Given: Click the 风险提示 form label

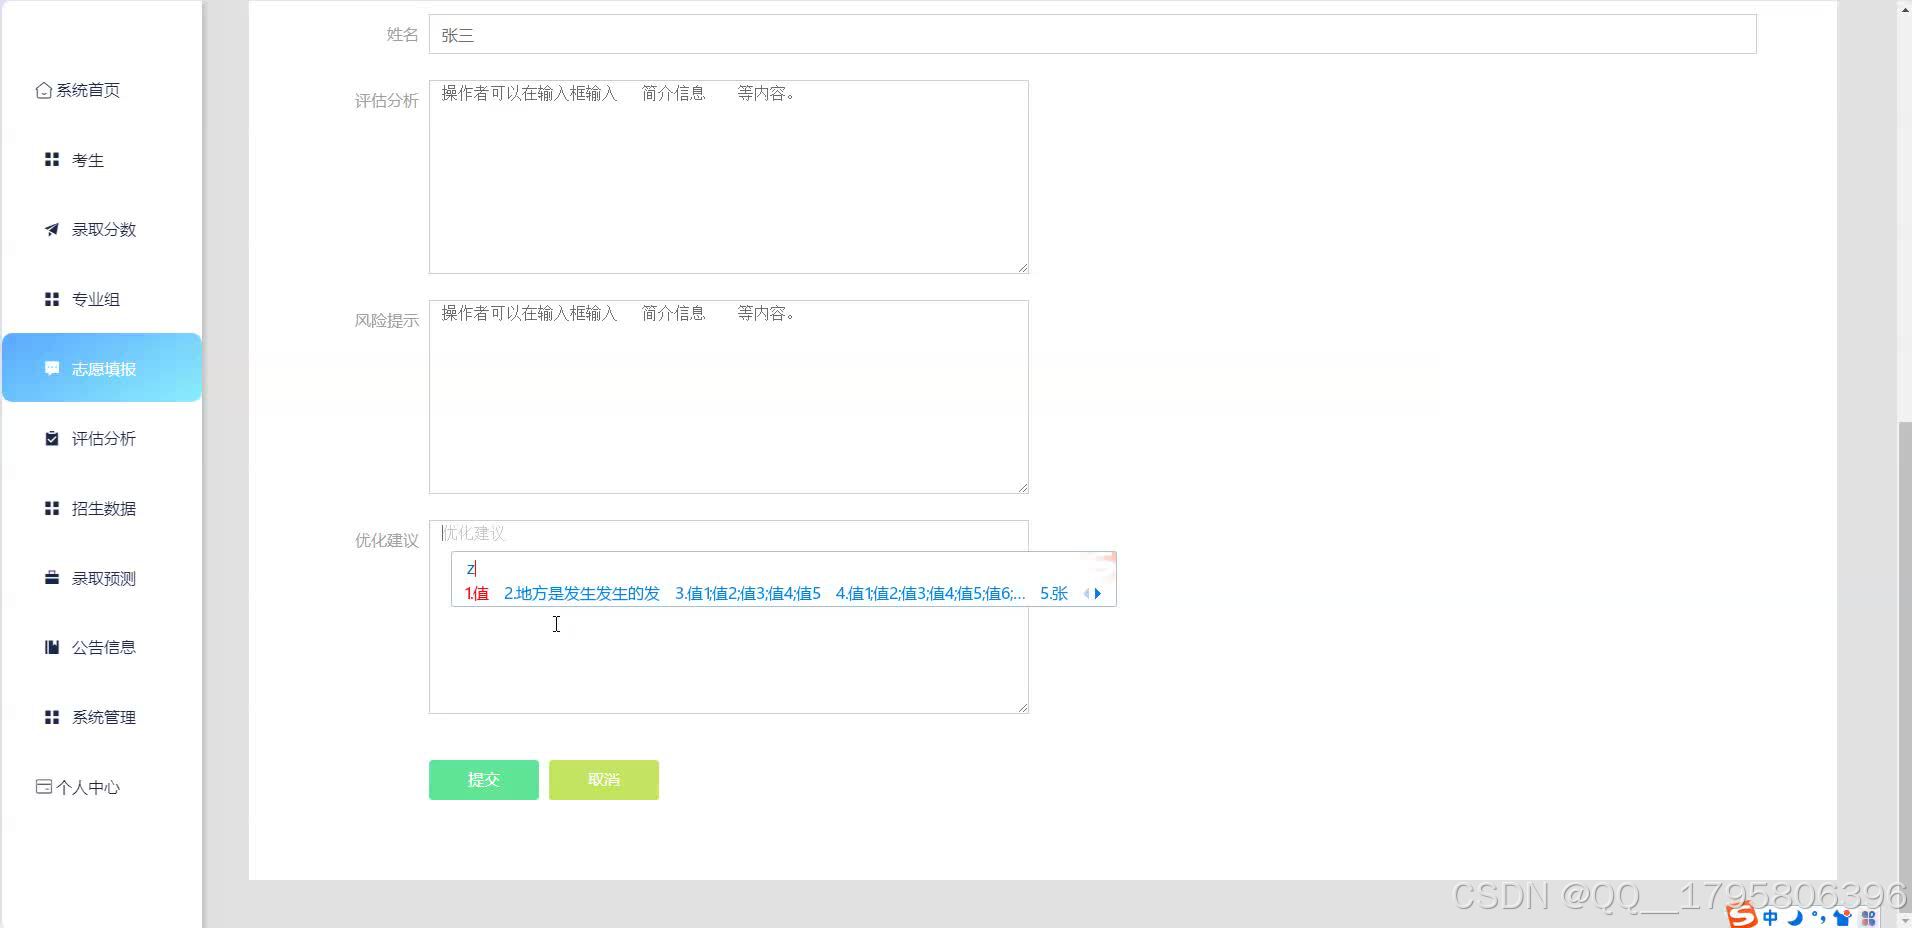Looking at the screenshot, I should 387,321.
